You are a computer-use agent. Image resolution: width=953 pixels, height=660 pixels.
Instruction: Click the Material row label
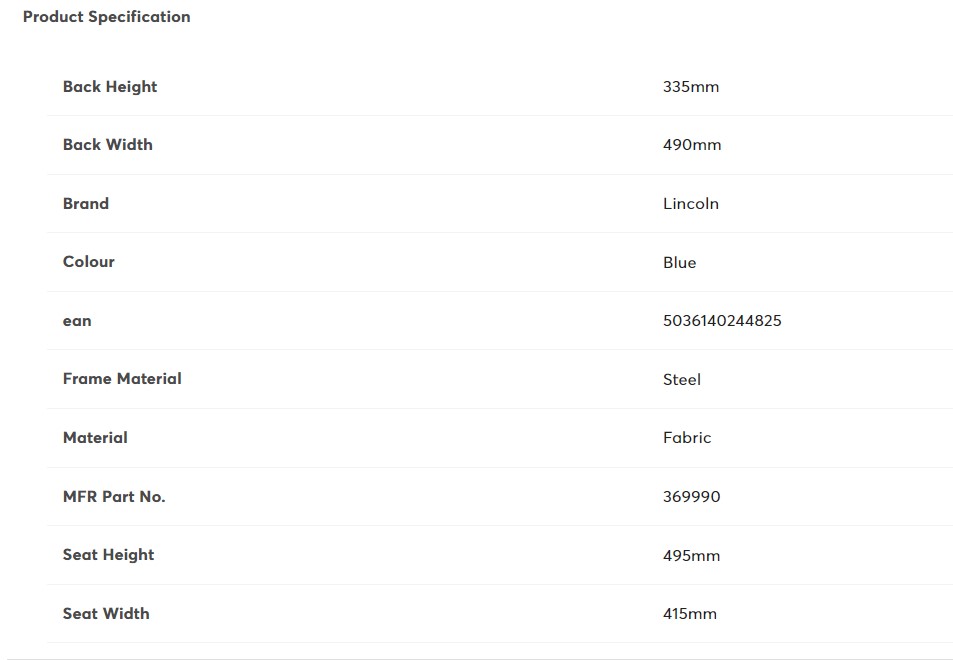[95, 438]
